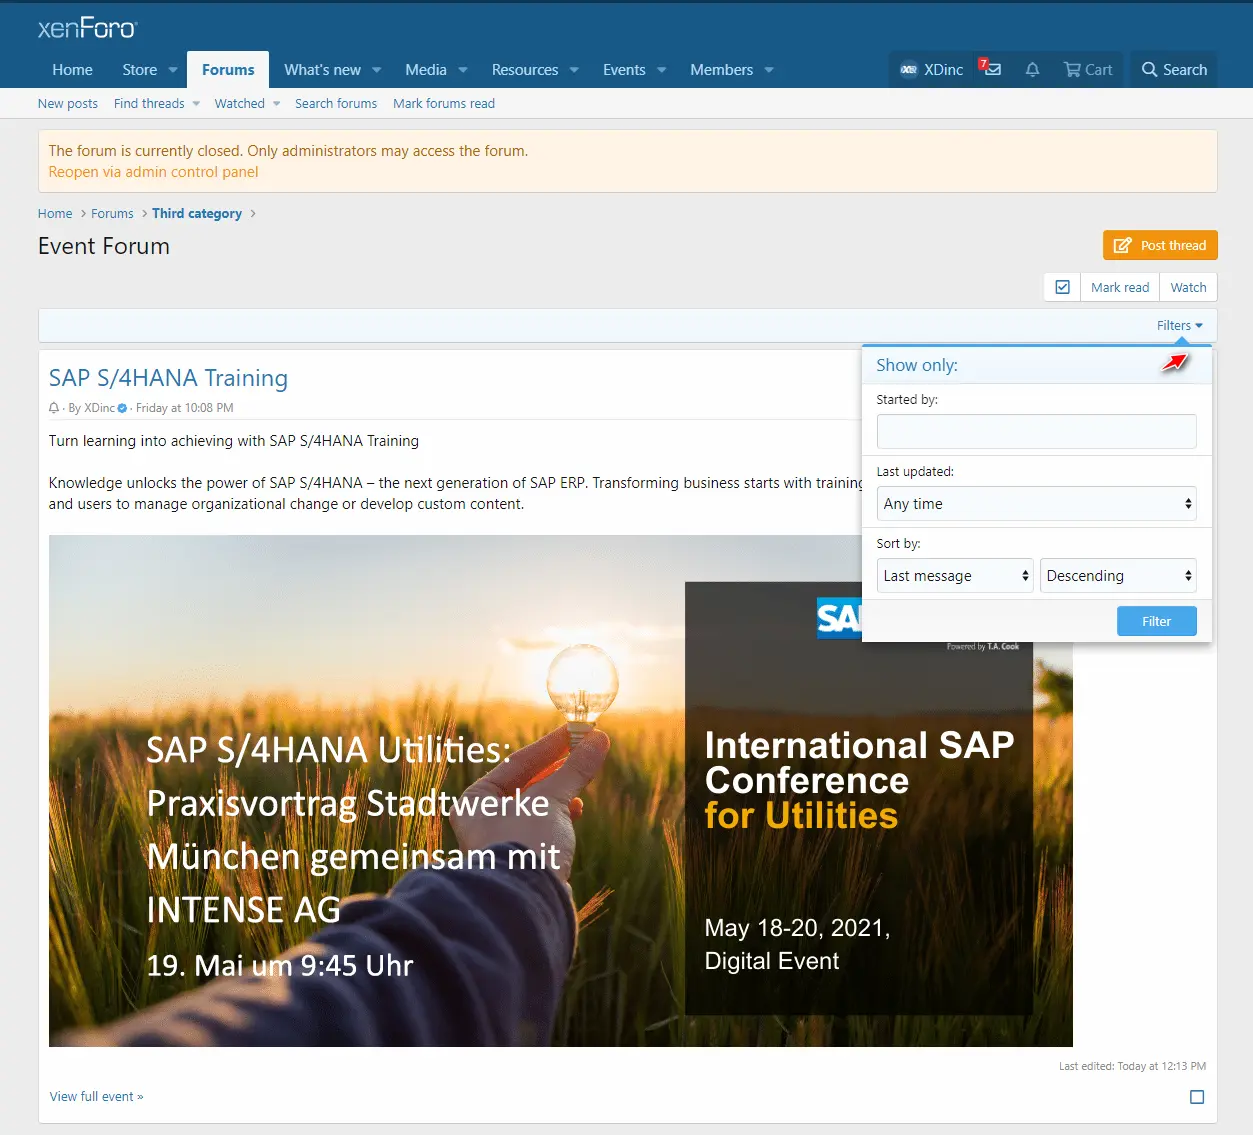Click the Post thread button
This screenshot has height=1135, width=1253.
tap(1160, 245)
